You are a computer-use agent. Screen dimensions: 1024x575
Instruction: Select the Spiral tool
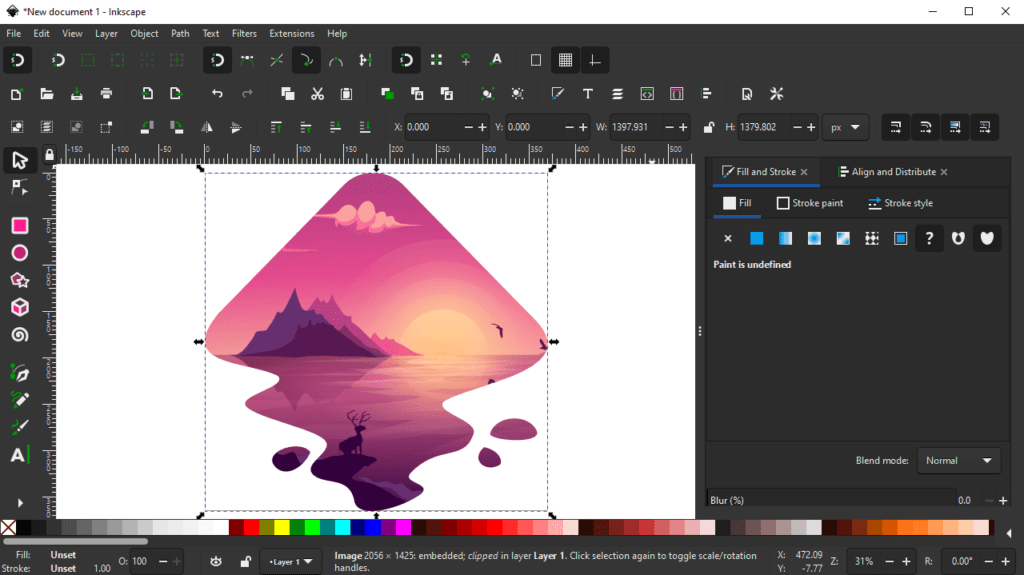pos(20,335)
